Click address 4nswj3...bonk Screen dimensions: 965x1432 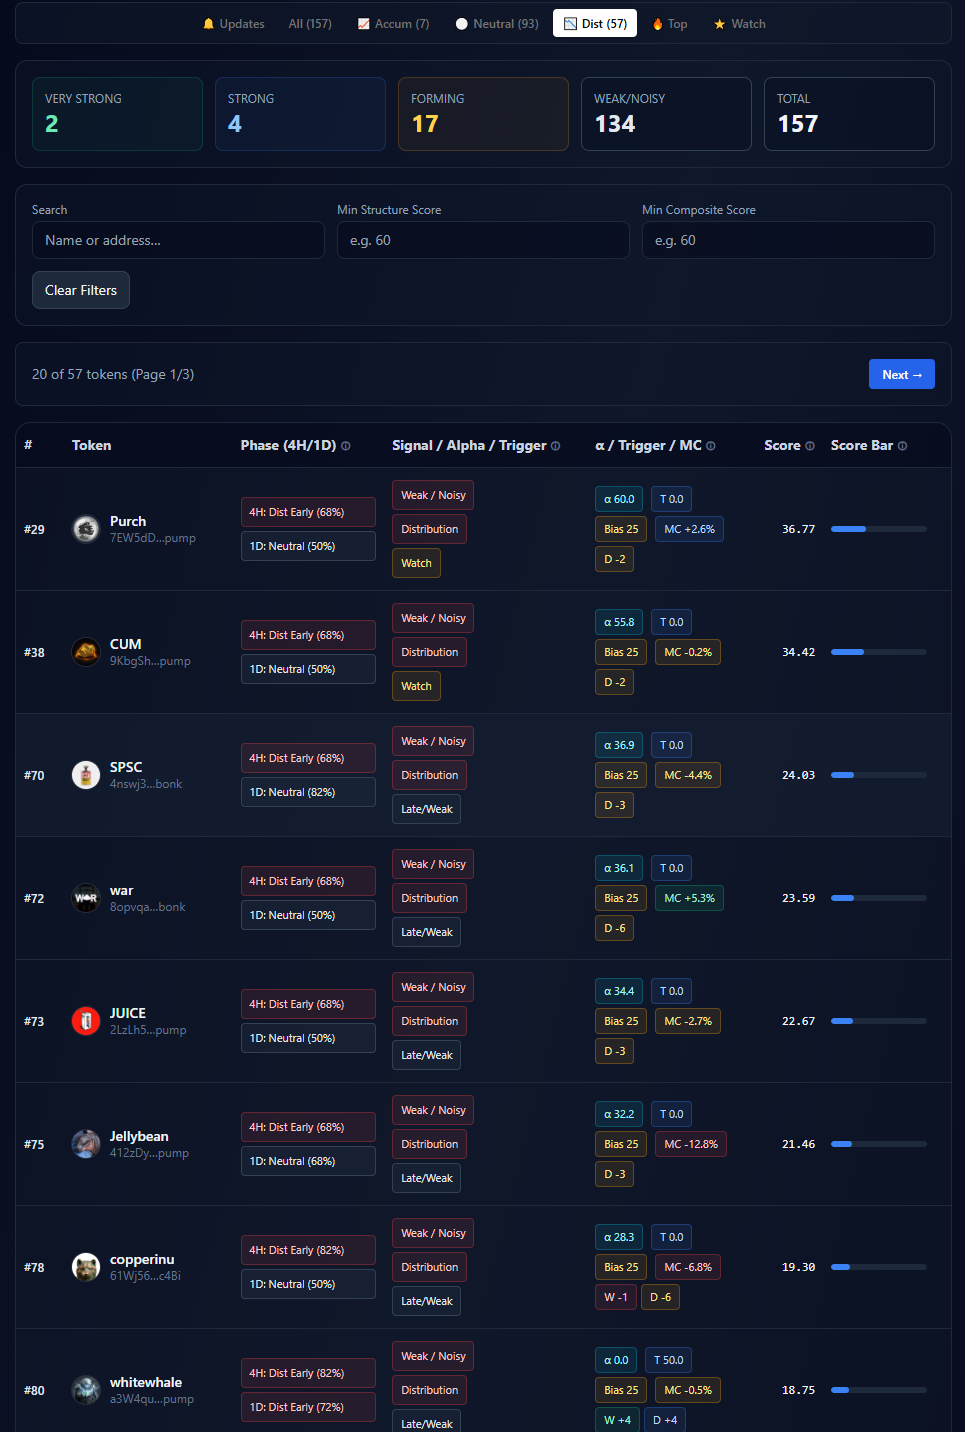(146, 784)
